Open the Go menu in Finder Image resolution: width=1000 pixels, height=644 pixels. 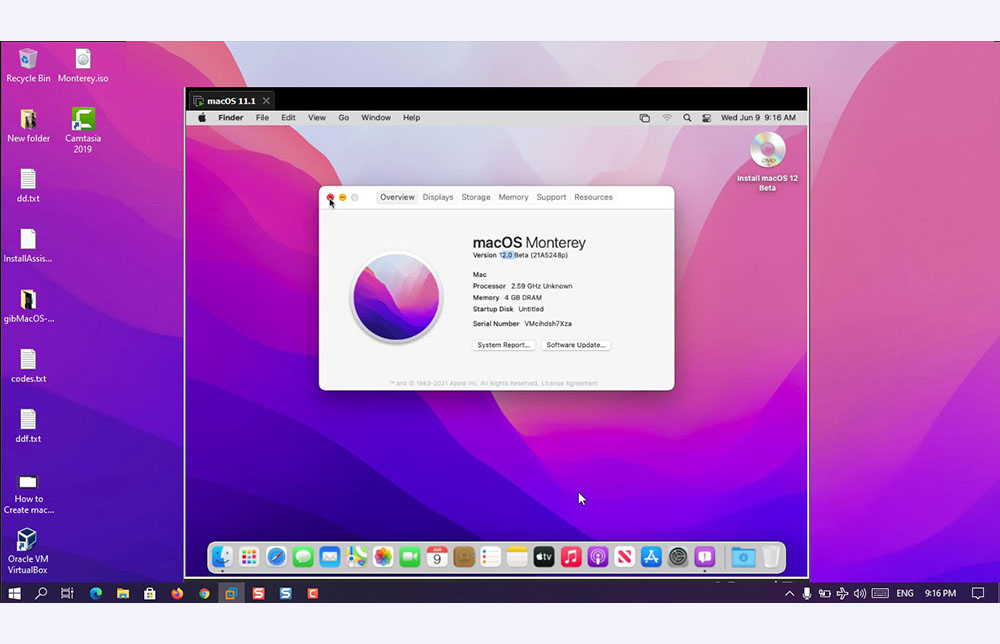344,117
